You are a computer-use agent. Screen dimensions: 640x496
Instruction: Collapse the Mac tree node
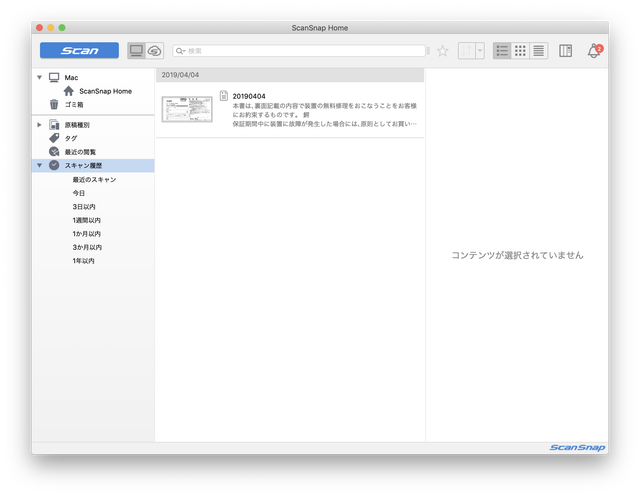click(x=40, y=77)
